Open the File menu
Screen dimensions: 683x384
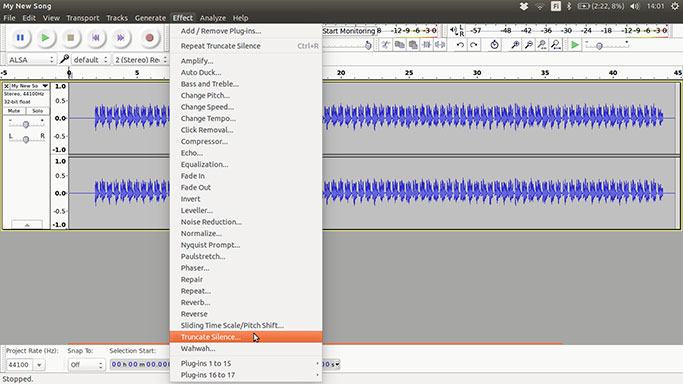(9, 18)
